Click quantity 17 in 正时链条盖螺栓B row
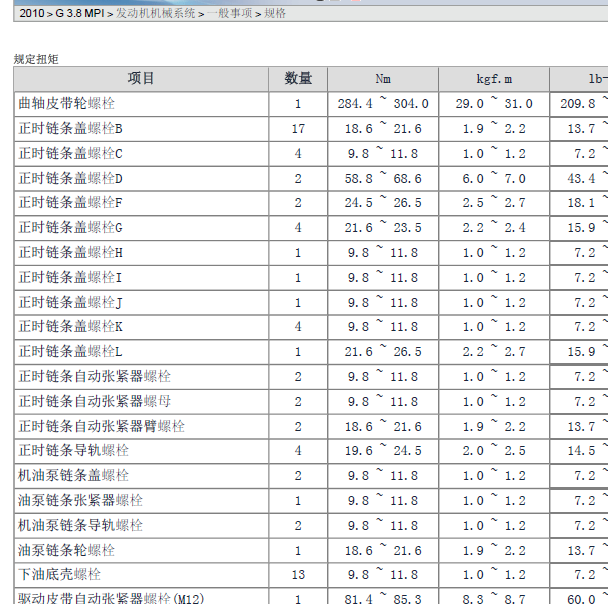Viewport: 608px width, 604px height. [298, 129]
